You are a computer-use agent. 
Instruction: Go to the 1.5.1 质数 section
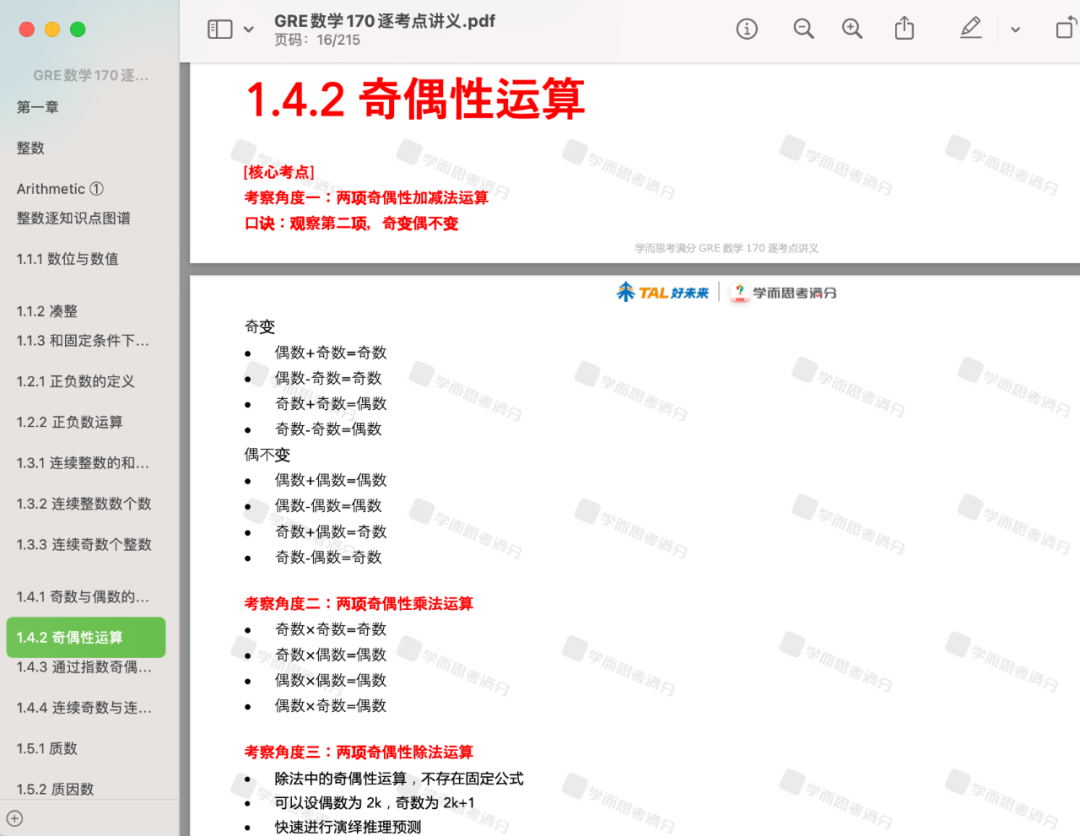tap(47, 748)
